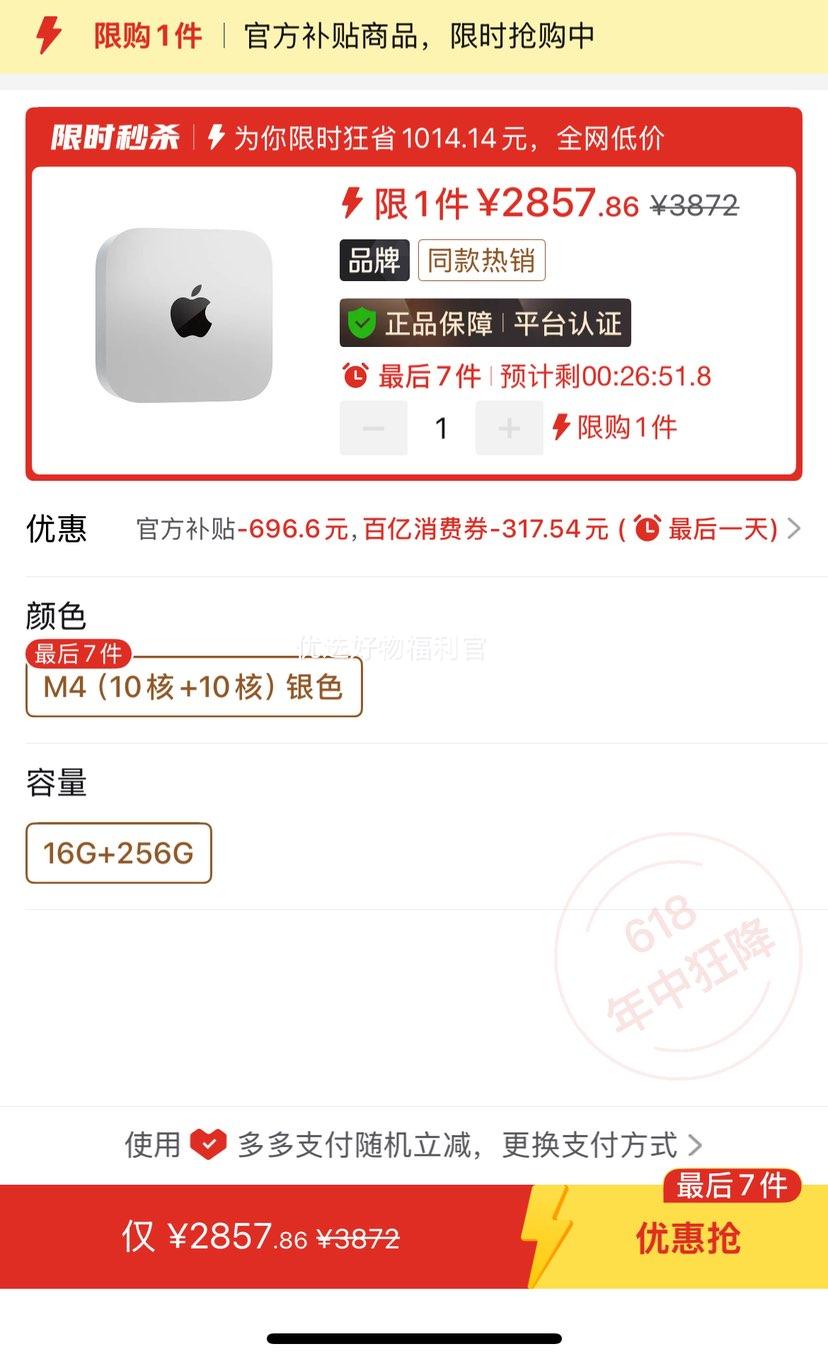The image size is (828, 1361).
Task: Tap the 限时秒杀 flash sale header
Action: (x=115, y=138)
